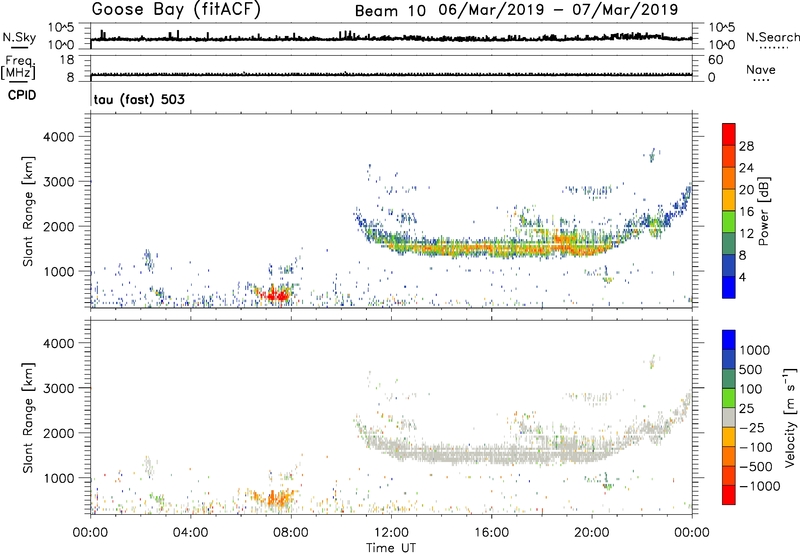
Task: Pick the light green 12–16 dB power segment
Action: [x=729, y=222]
